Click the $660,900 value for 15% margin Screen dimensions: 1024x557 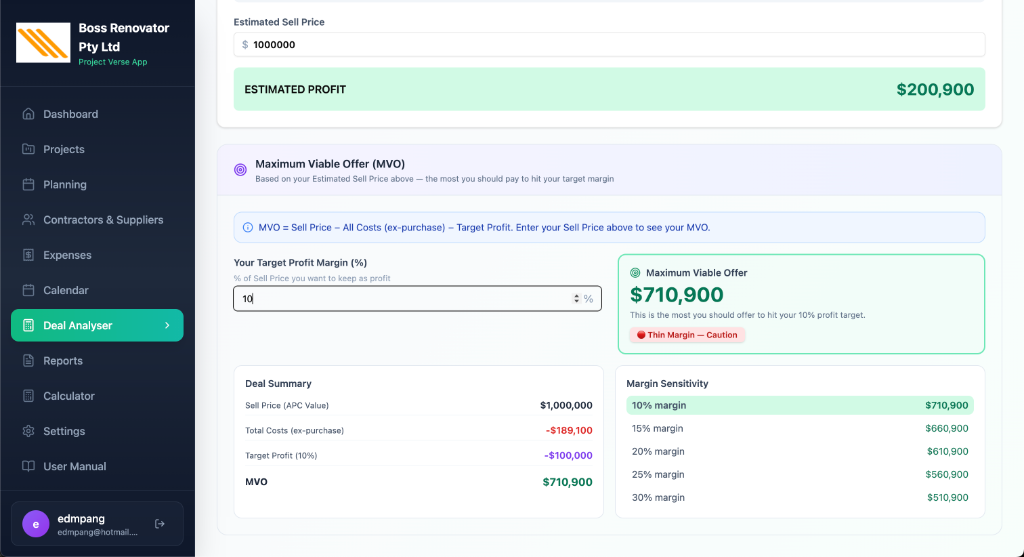click(946, 428)
